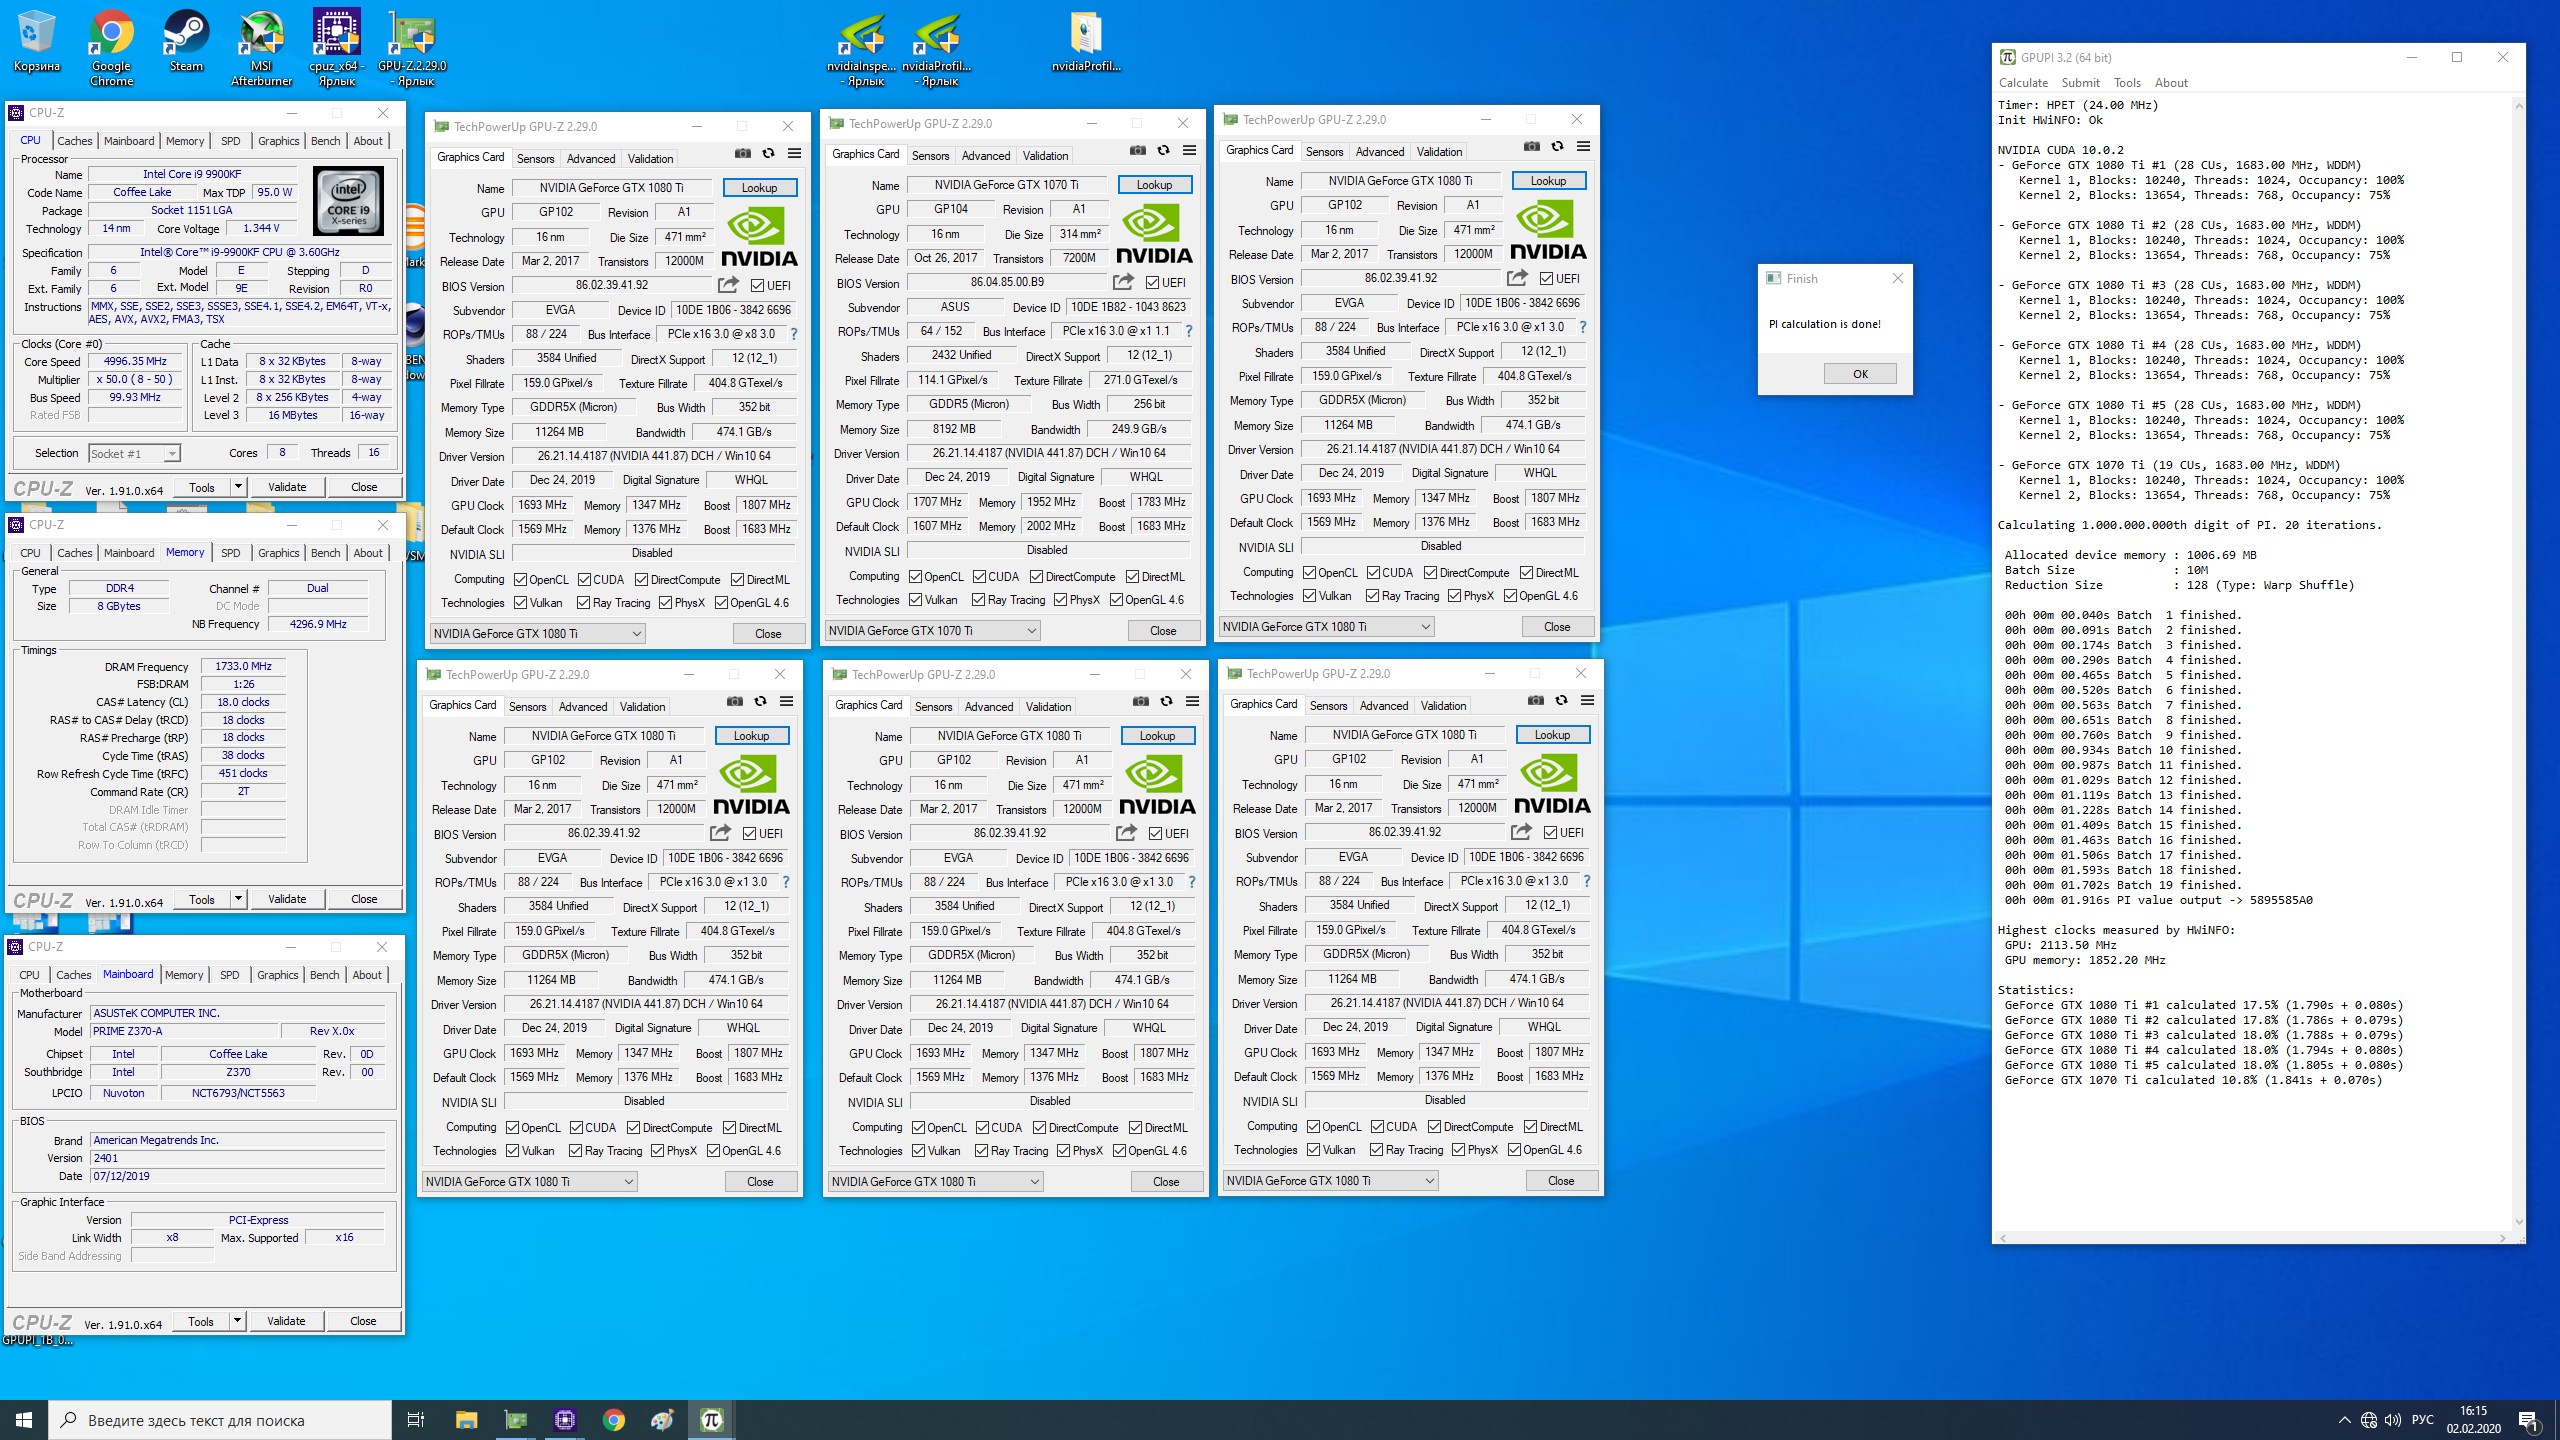The image size is (2560, 1440).
Task: Toggle CUDA checkbox in GTX 1070 Ti GPU-Z window
Action: 978,577
